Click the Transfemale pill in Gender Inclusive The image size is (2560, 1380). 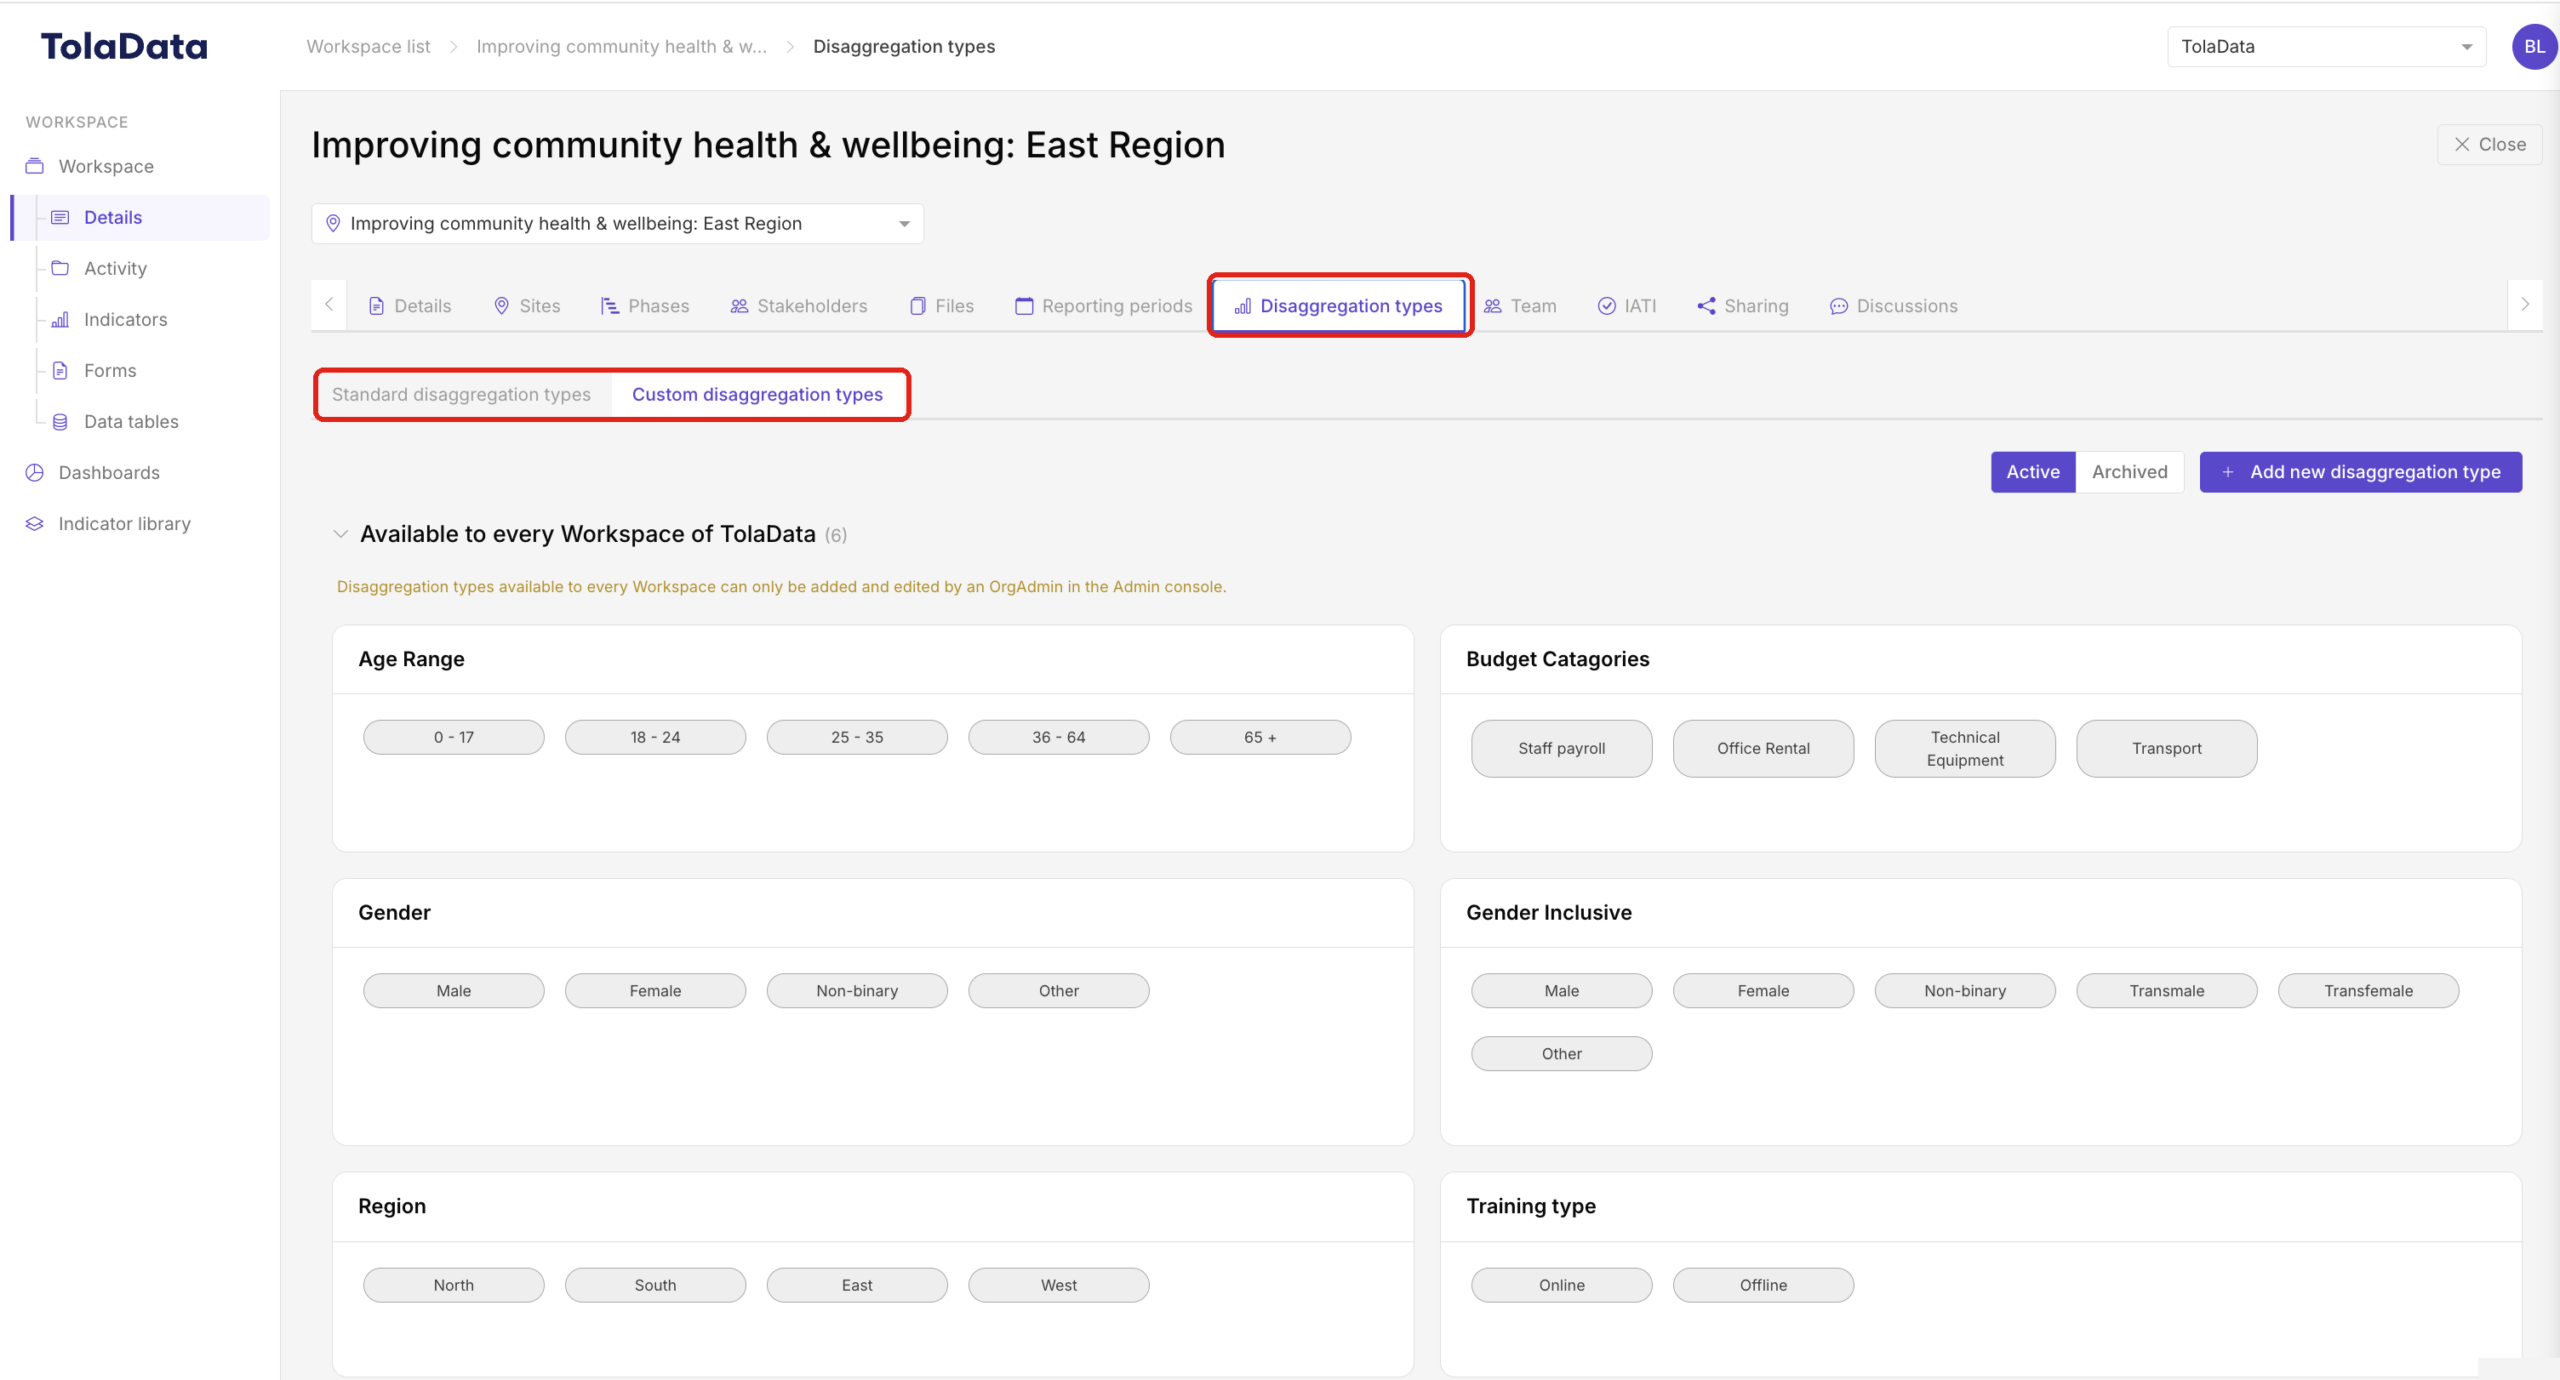pyautogui.click(x=2368, y=990)
